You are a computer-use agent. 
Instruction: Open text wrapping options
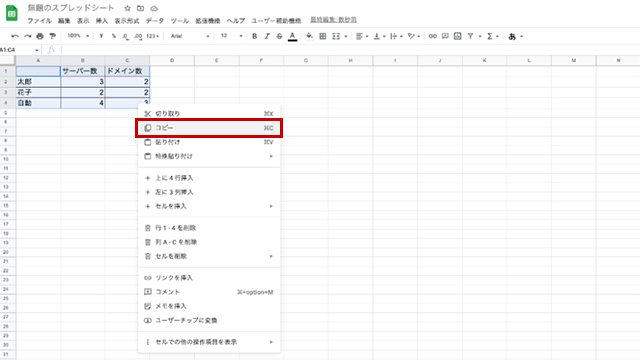[396, 36]
